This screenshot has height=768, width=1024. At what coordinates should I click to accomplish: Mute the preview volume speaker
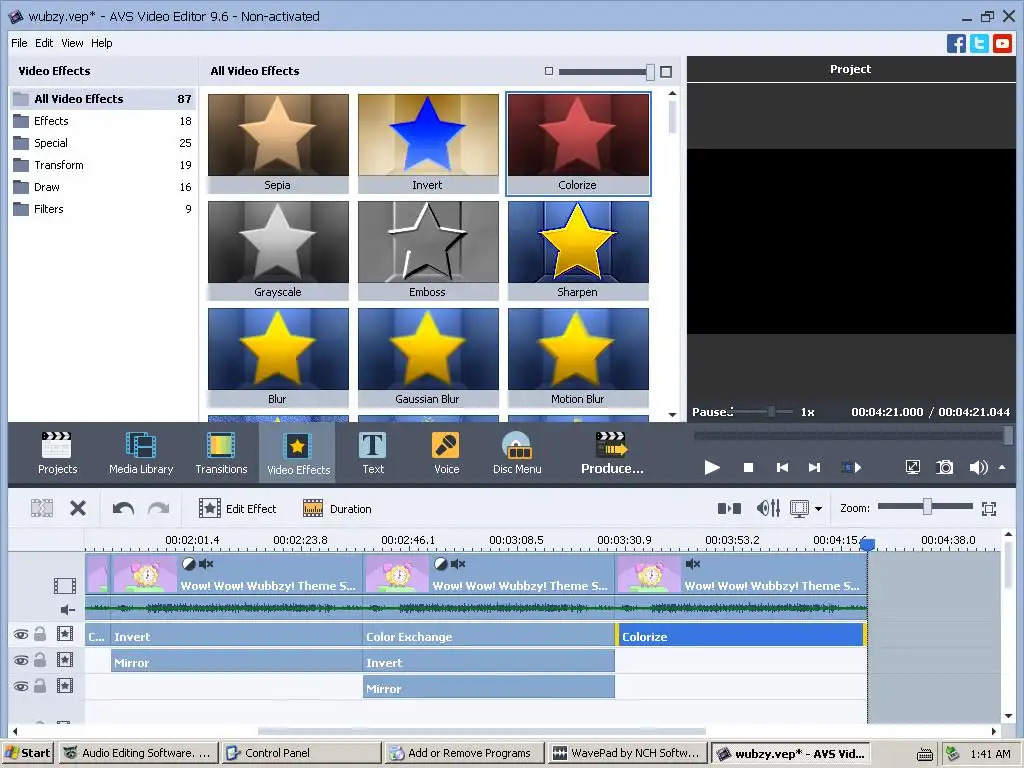(978, 467)
